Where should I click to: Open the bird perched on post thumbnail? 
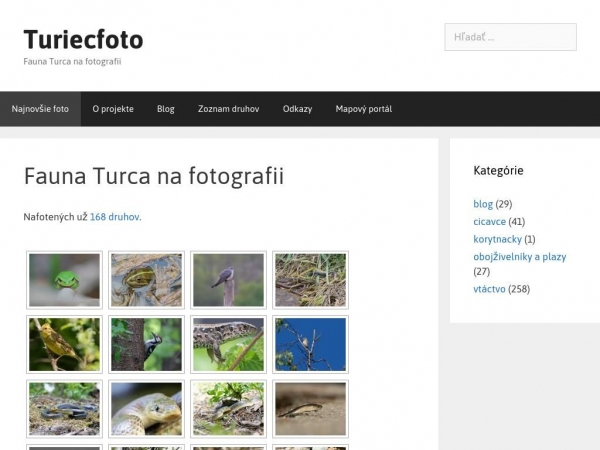click(x=228, y=280)
